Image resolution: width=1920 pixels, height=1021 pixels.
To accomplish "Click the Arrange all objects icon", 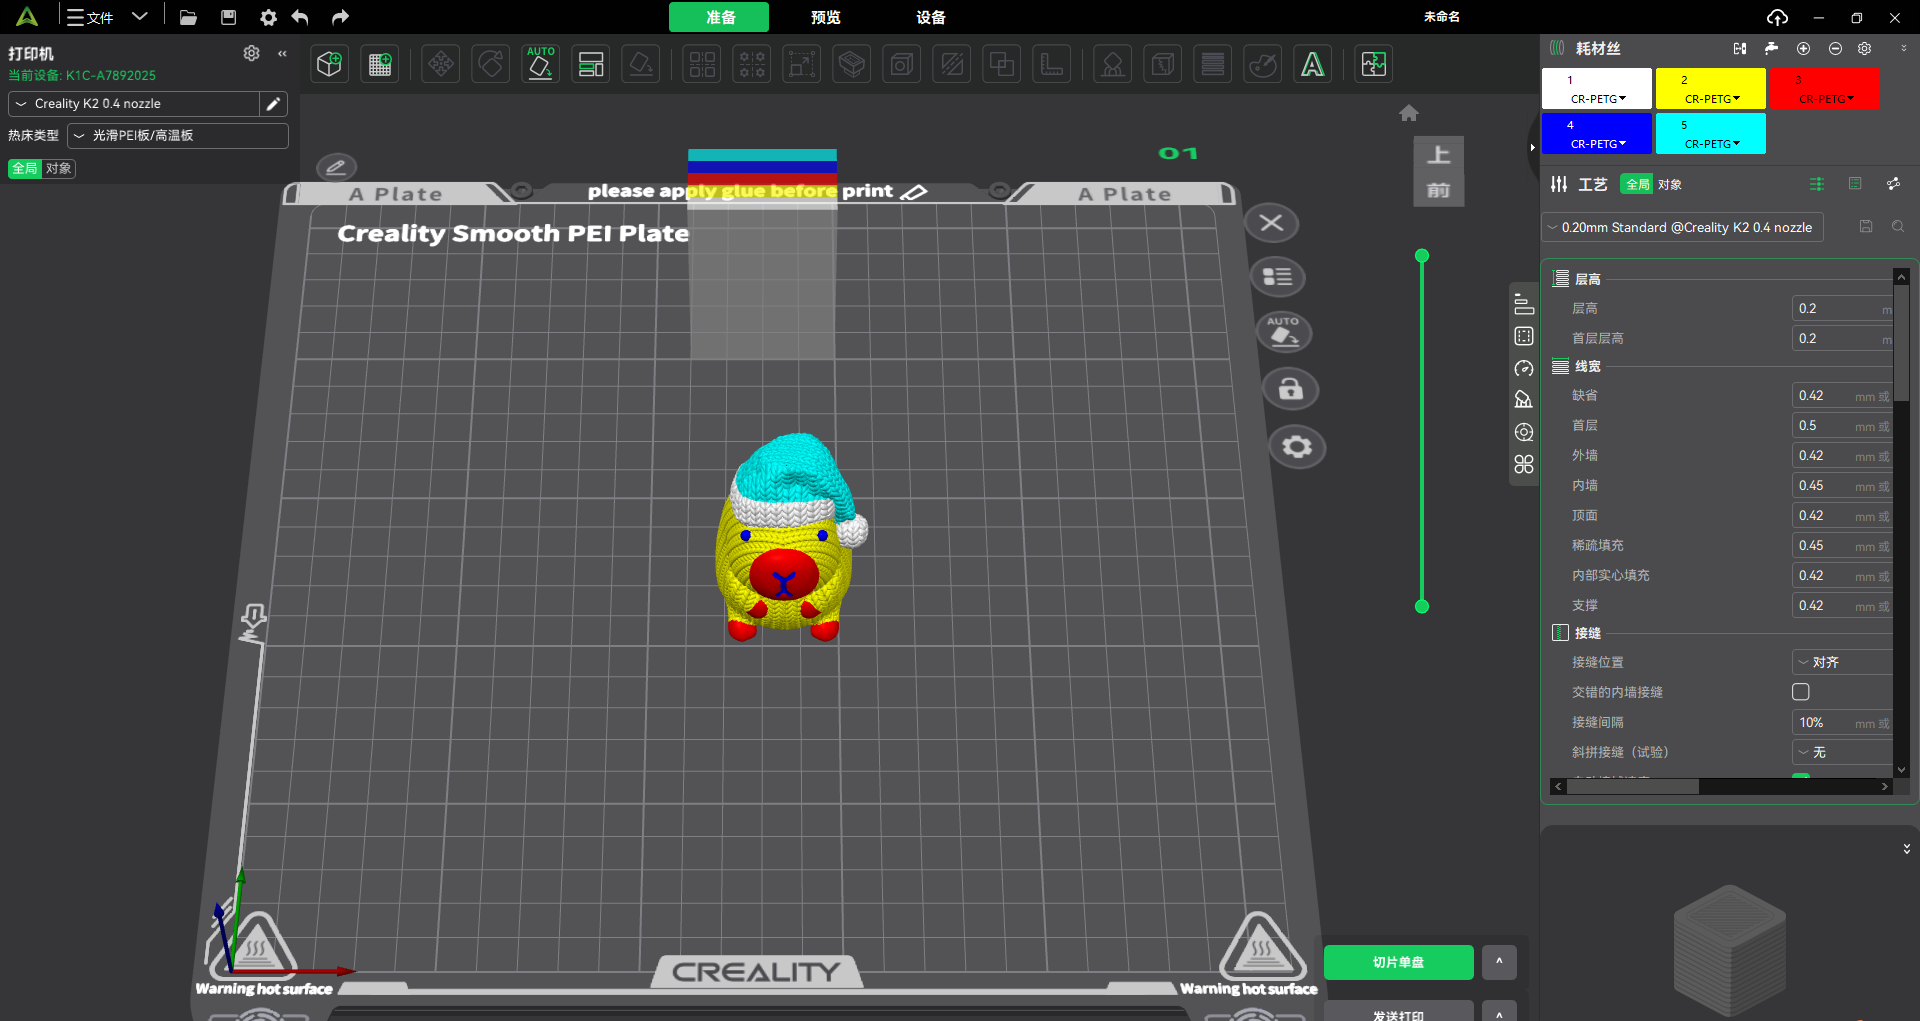I will click(591, 65).
